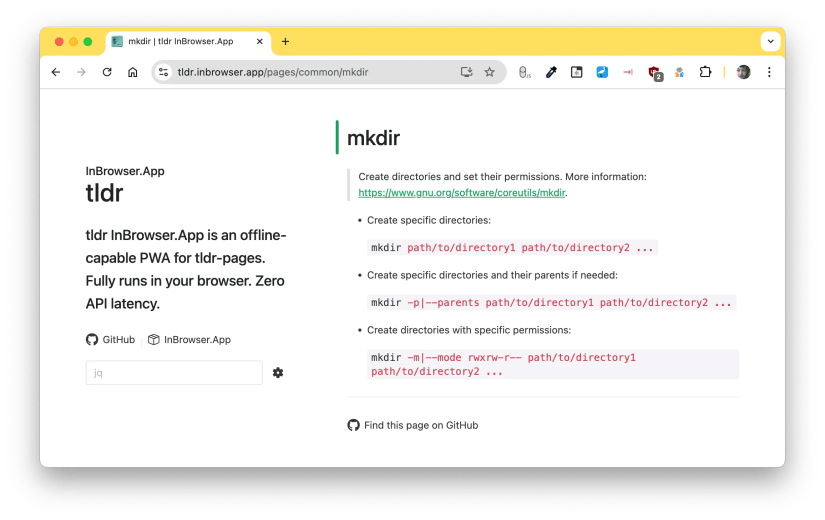Screen dimensions: 825x520
Task: Bookmark this page with the star
Action: pyautogui.click(x=490, y=72)
